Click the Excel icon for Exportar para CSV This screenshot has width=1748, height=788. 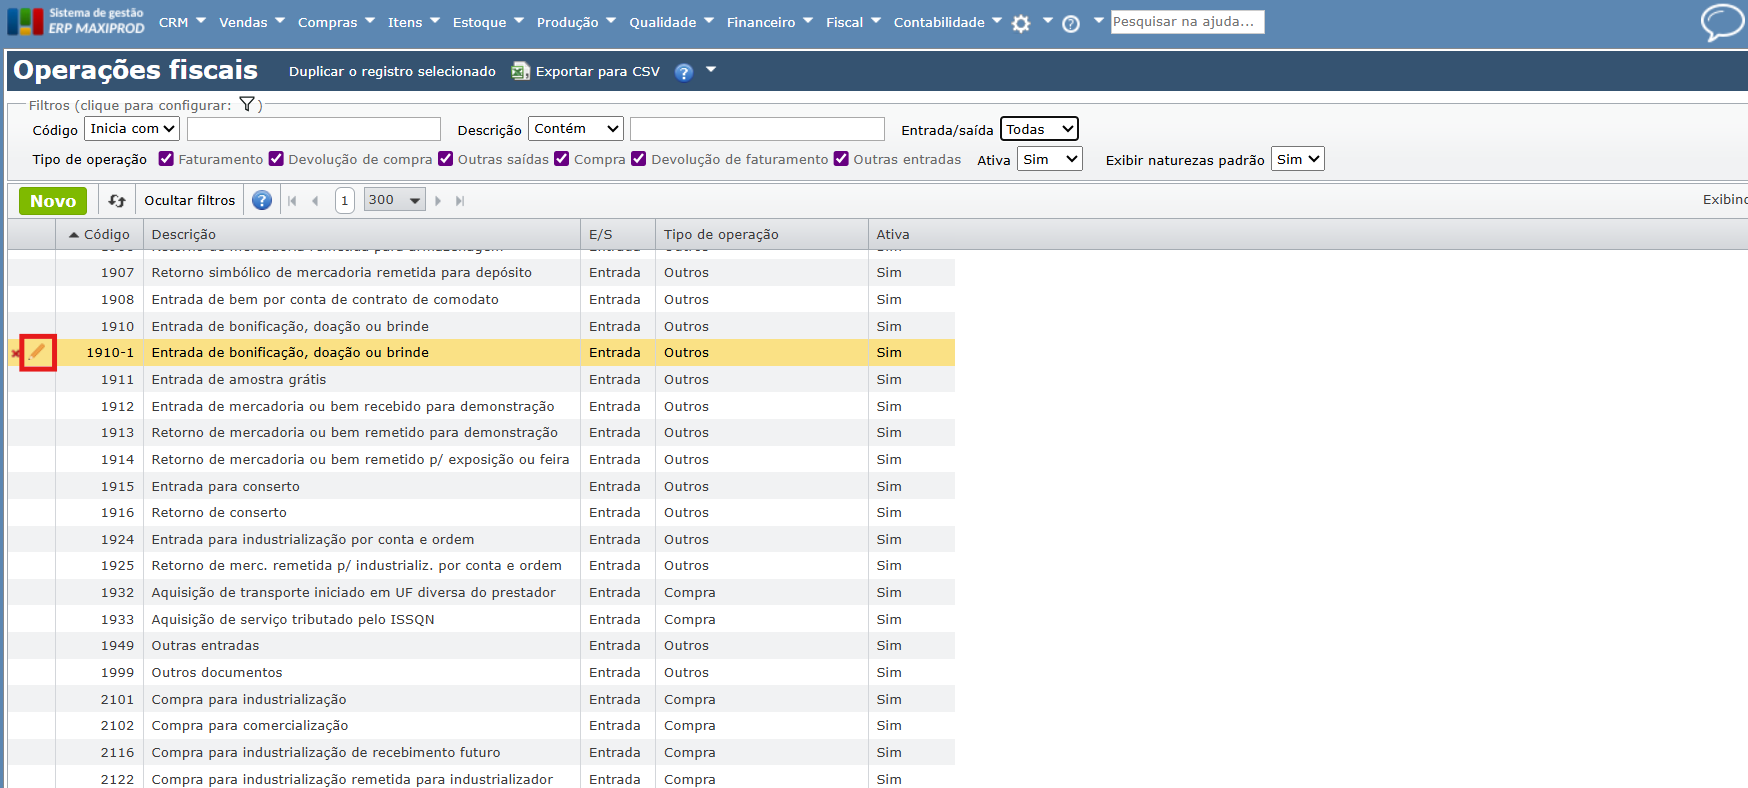520,71
